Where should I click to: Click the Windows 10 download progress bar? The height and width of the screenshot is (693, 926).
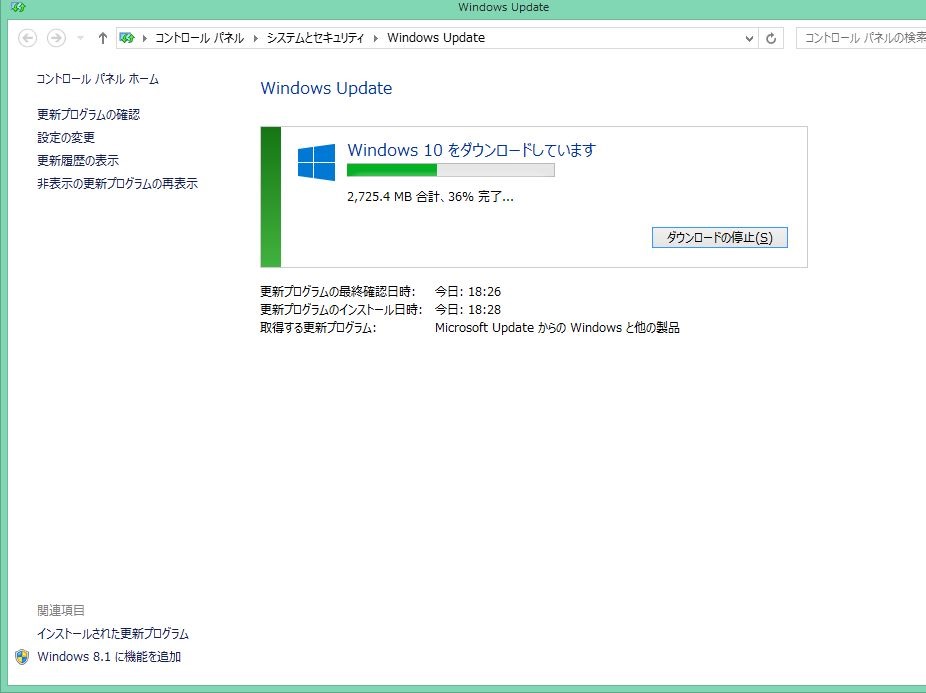pyautogui.click(x=451, y=170)
